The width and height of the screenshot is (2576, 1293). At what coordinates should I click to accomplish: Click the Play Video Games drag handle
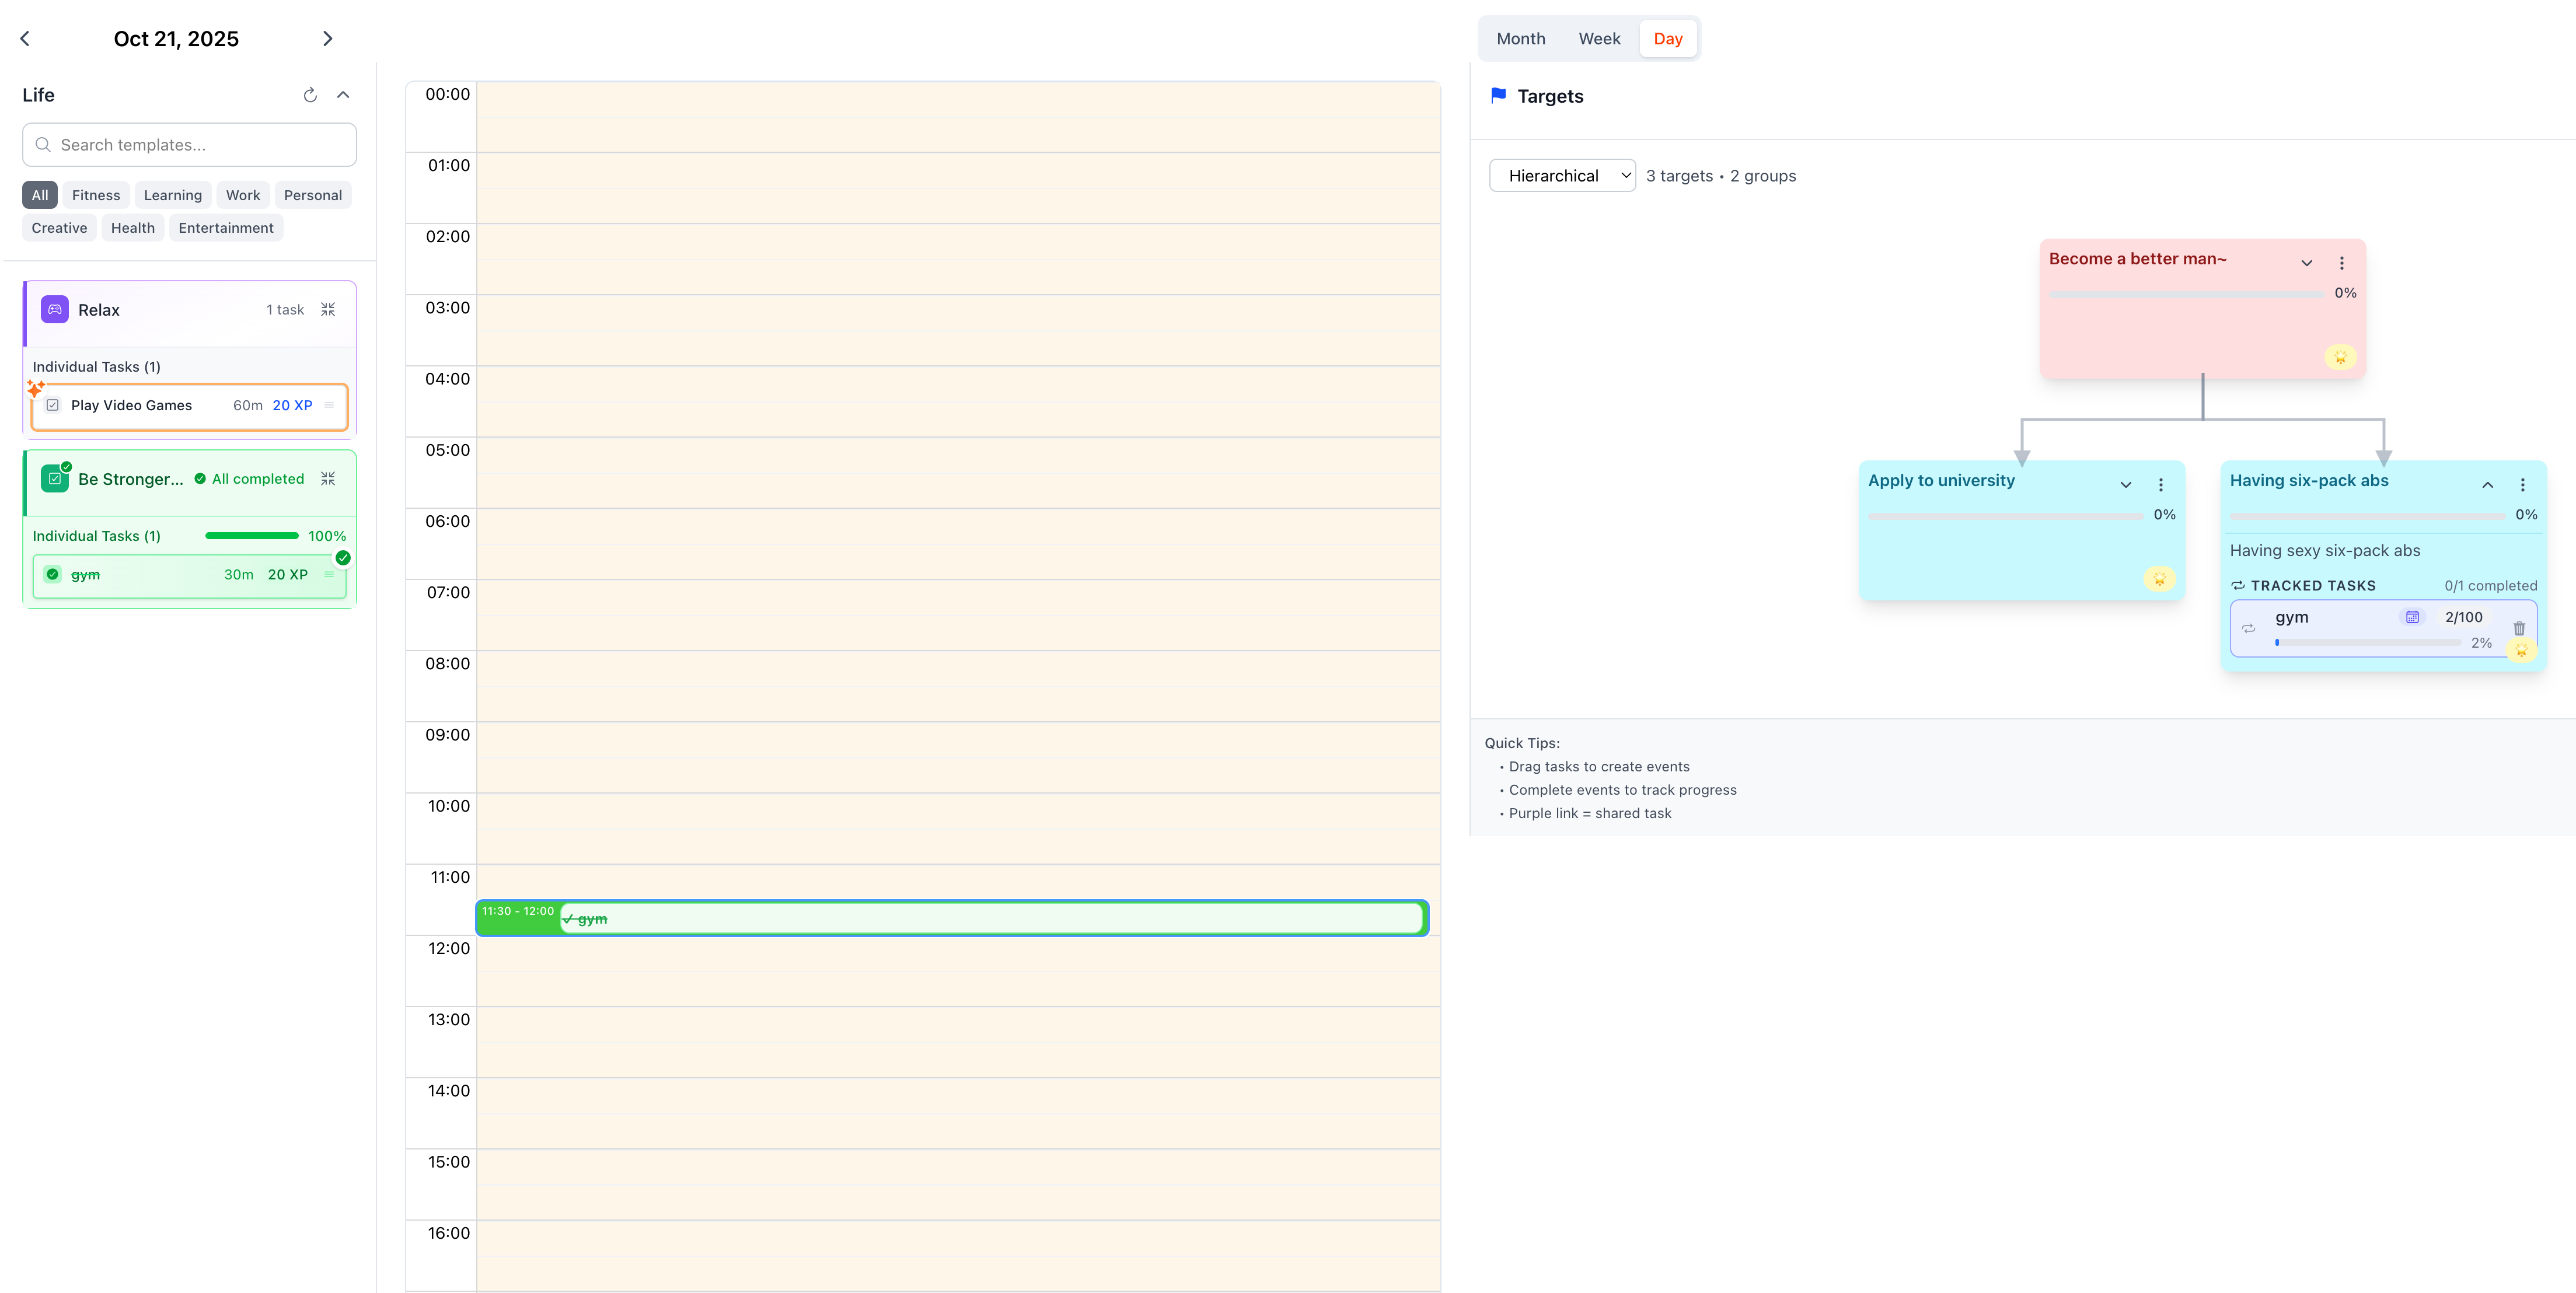click(x=329, y=405)
